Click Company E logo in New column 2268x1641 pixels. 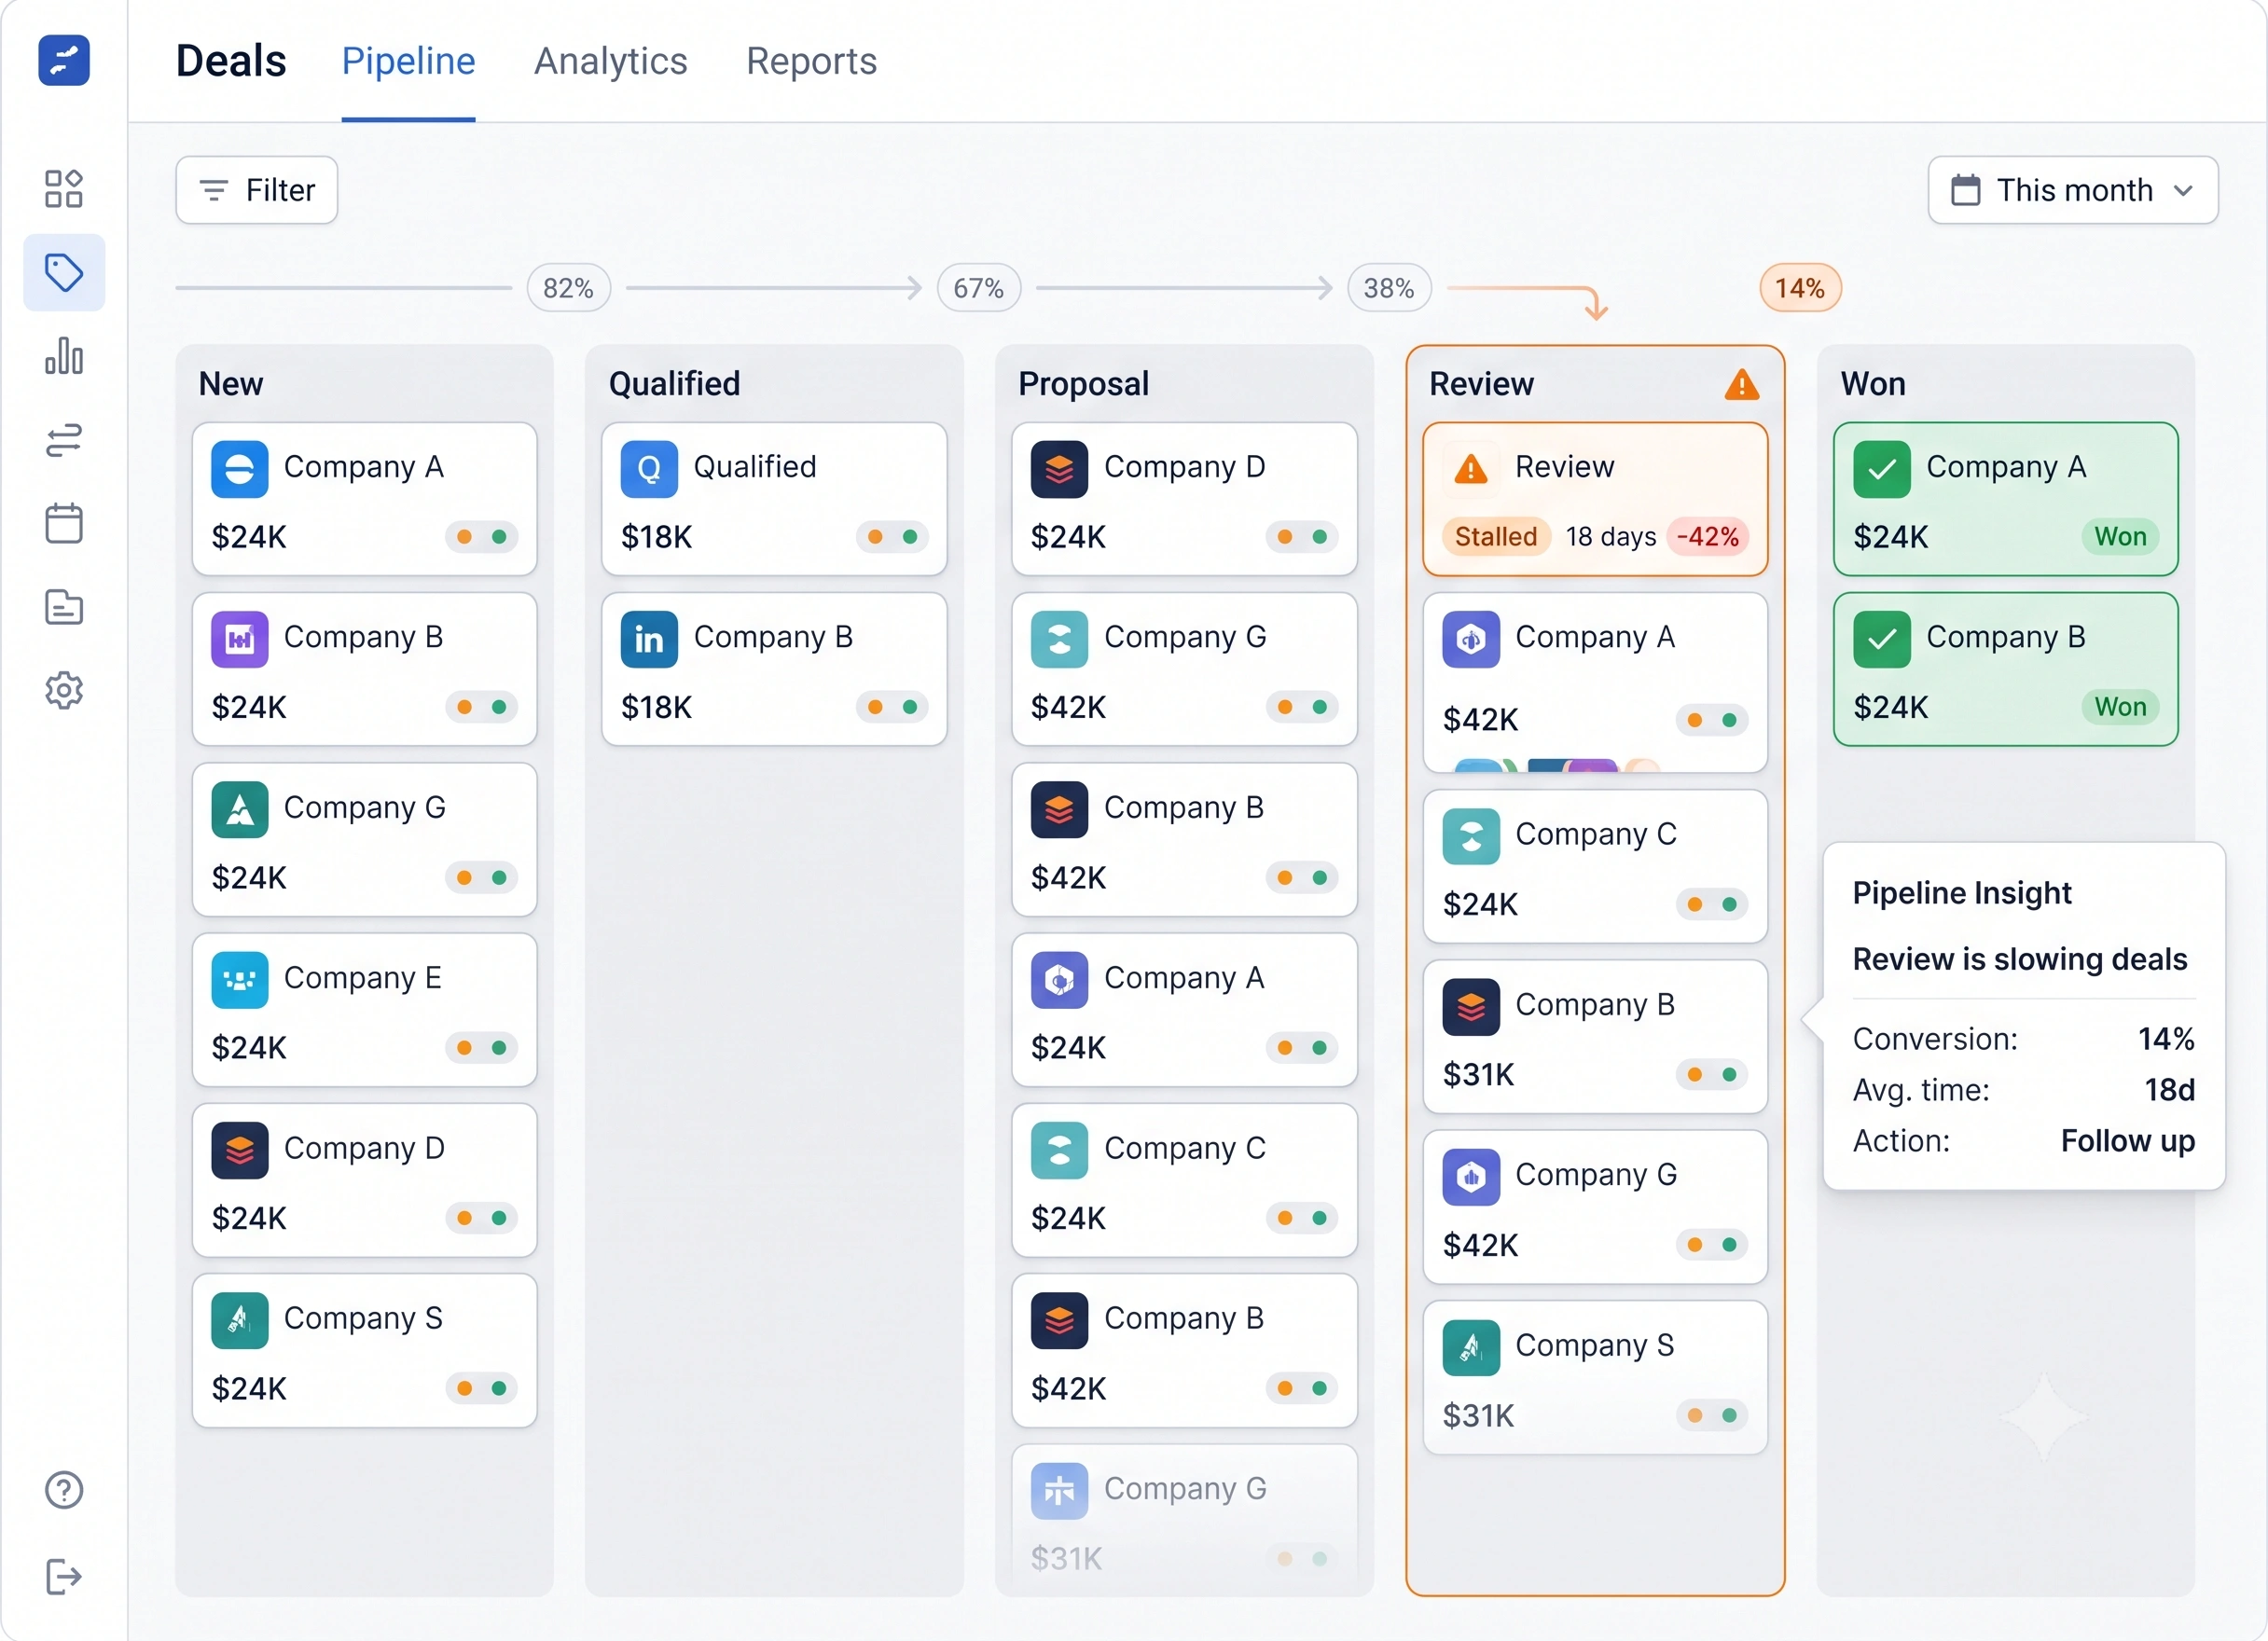pos(240,980)
